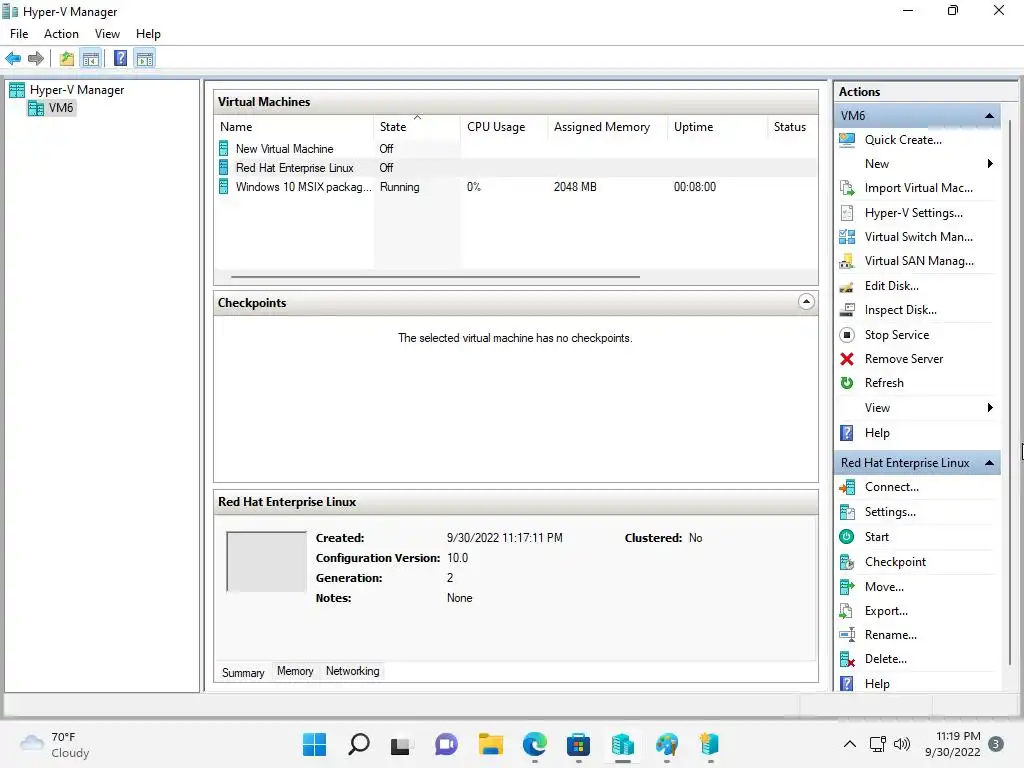Open Hyper-V Settings action
This screenshot has height=768, width=1024.
[913, 213]
